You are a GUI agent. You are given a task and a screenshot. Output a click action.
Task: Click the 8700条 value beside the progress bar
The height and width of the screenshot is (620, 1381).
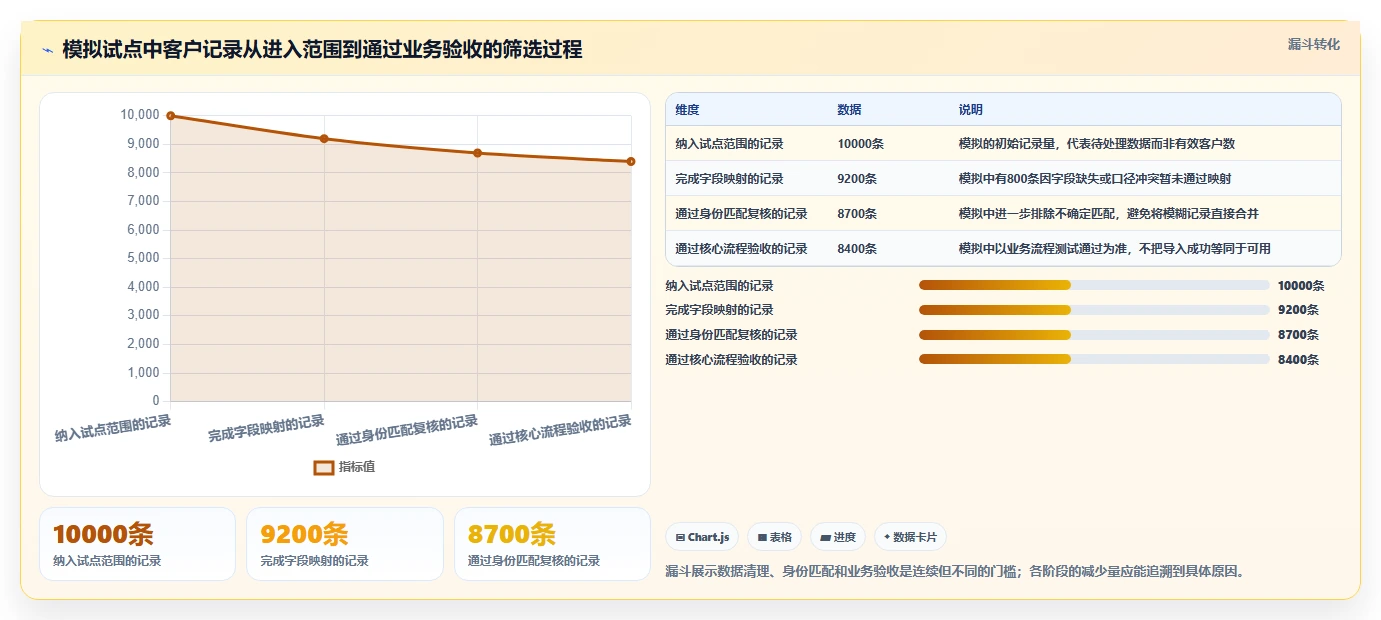click(1298, 335)
